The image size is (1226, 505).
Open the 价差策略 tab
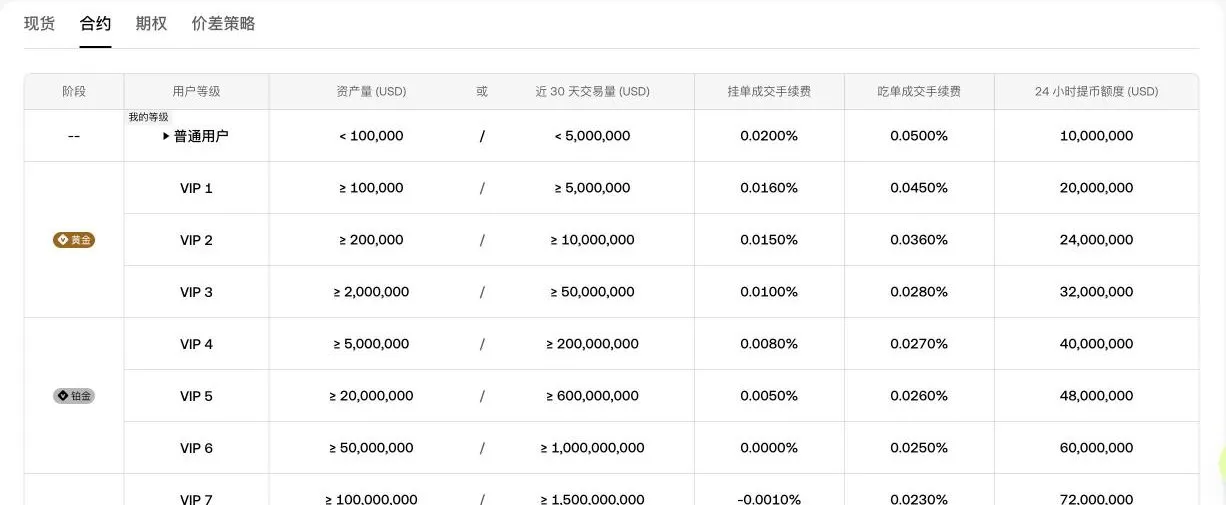pos(224,24)
